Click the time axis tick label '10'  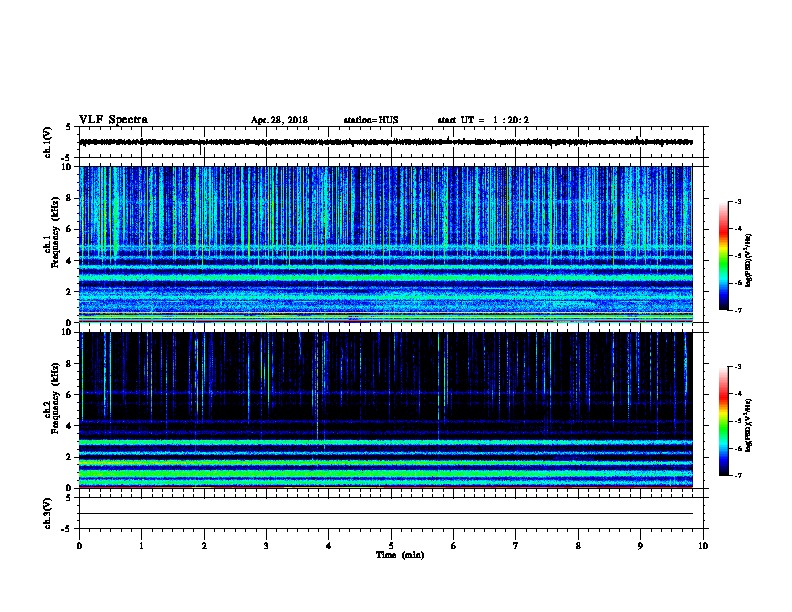tap(703, 546)
